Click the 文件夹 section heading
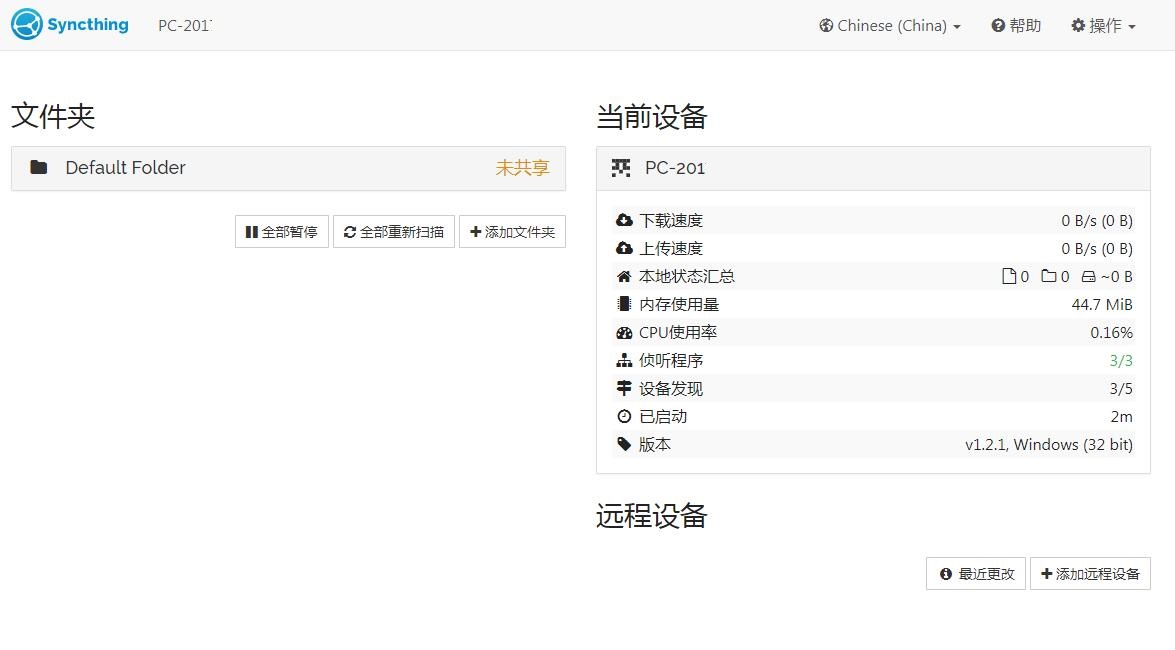Screen dimensions: 1175x650 [53, 116]
